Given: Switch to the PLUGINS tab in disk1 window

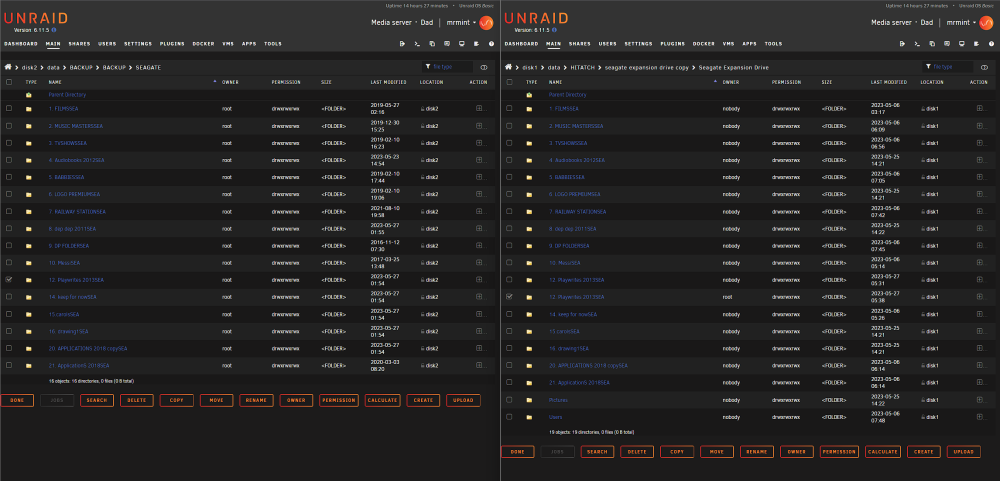Looking at the screenshot, I should coord(673,44).
